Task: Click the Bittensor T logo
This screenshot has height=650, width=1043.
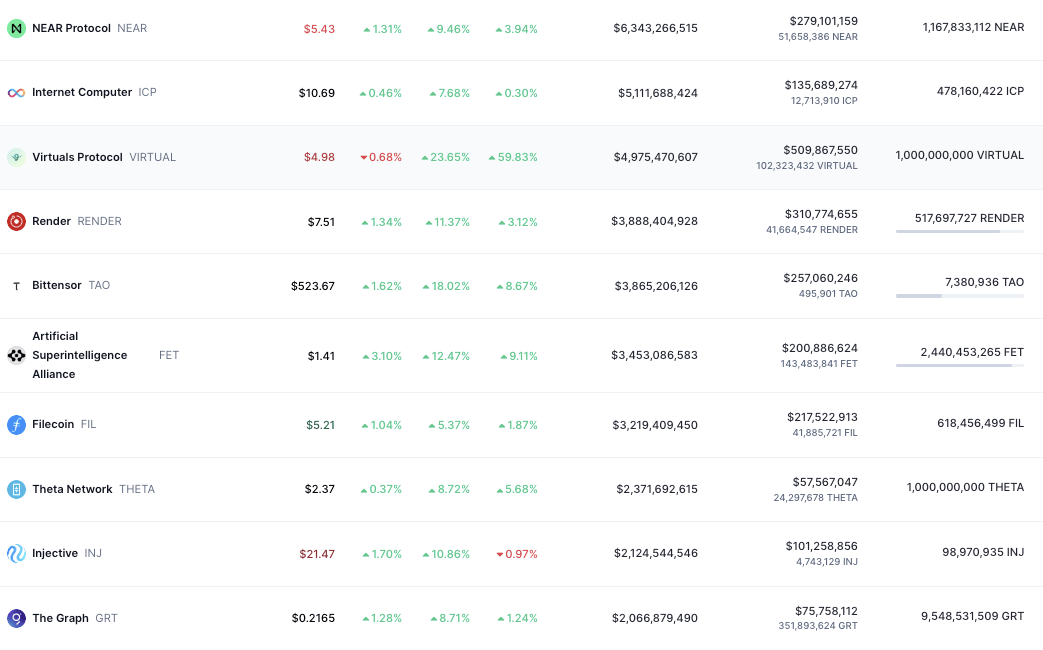Action: coord(16,285)
